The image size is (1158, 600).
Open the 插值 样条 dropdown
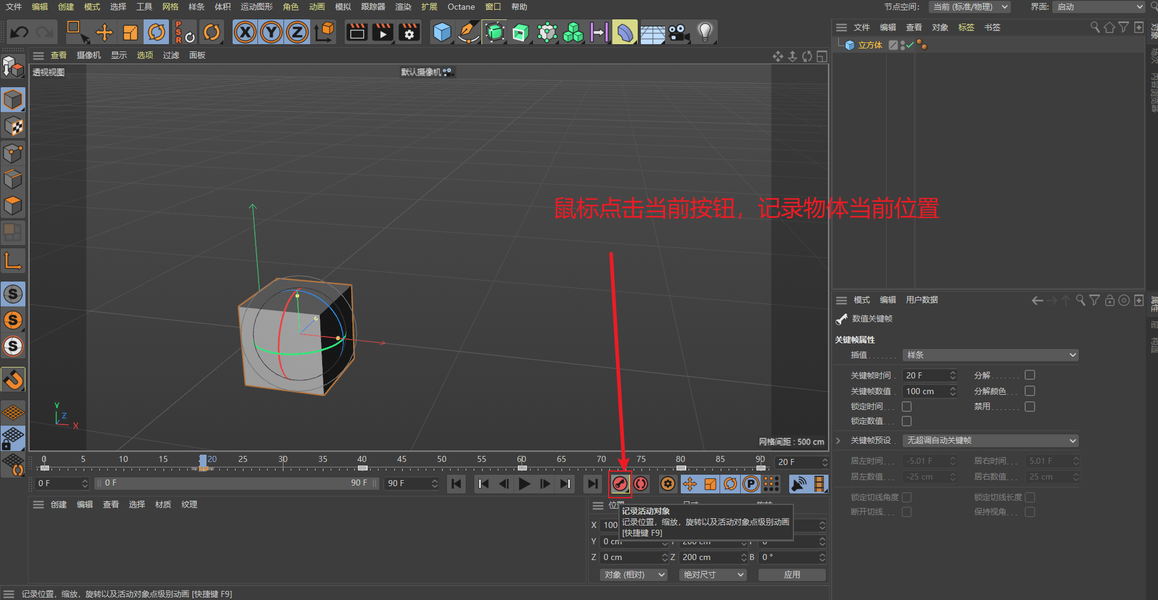tap(990, 355)
